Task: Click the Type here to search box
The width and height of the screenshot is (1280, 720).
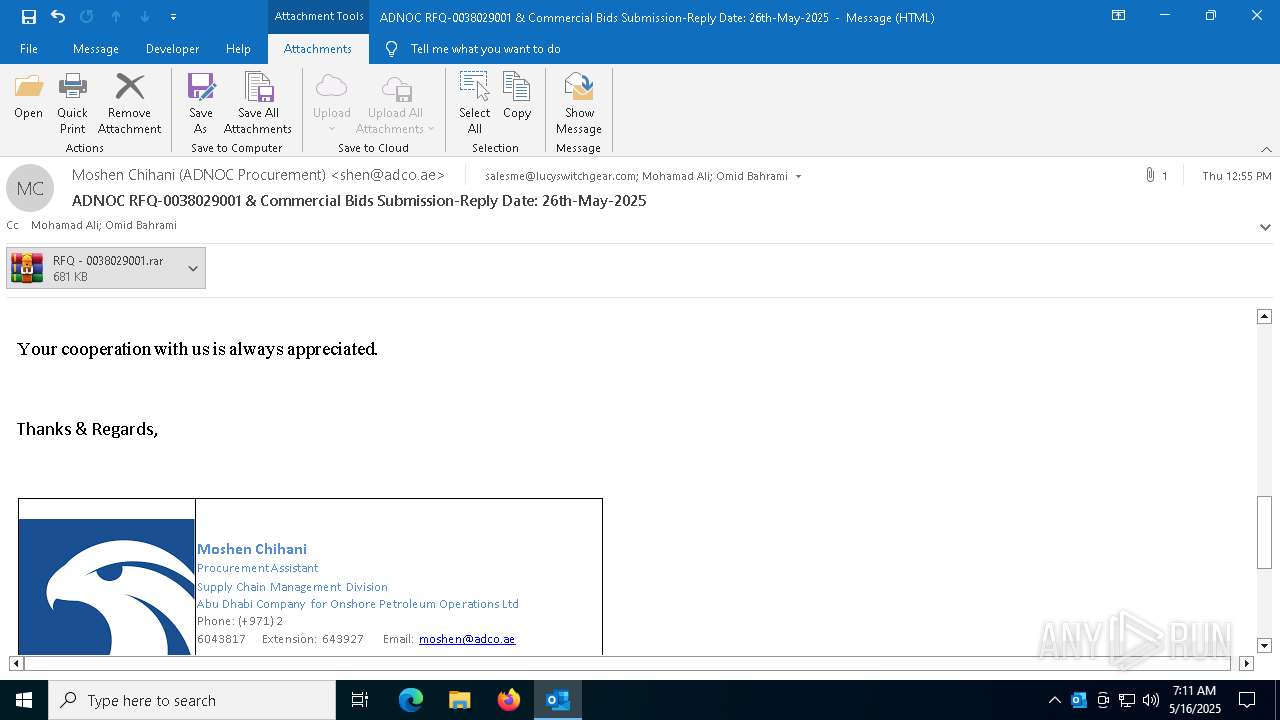Action: point(192,700)
